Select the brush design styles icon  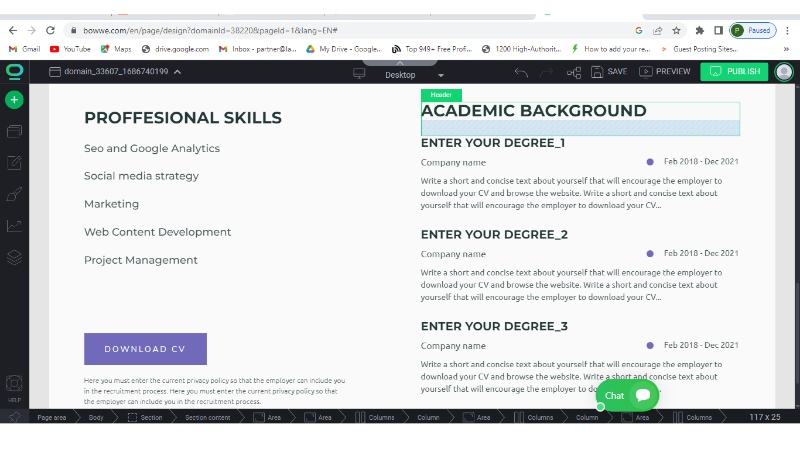(x=14, y=194)
